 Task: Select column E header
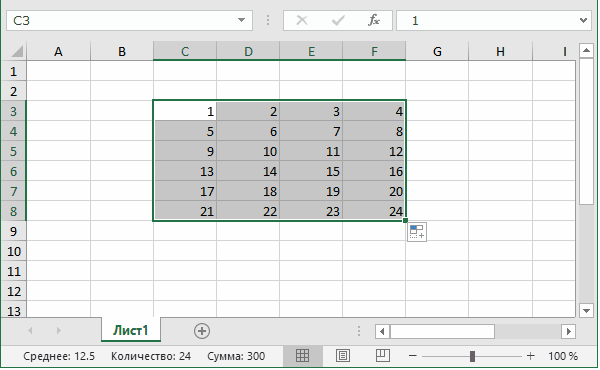click(311, 51)
